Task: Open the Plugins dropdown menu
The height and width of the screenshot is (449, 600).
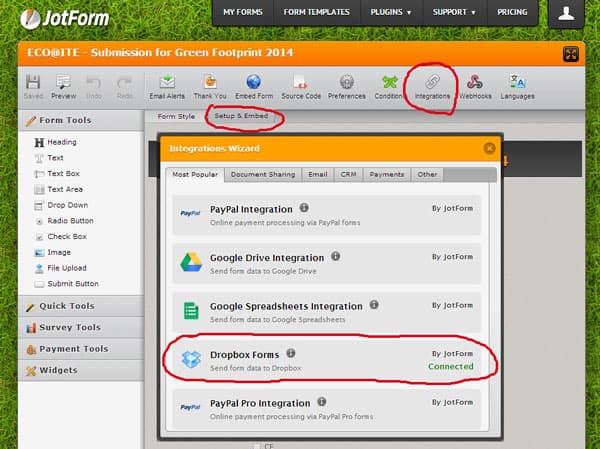Action: (x=391, y=12)
